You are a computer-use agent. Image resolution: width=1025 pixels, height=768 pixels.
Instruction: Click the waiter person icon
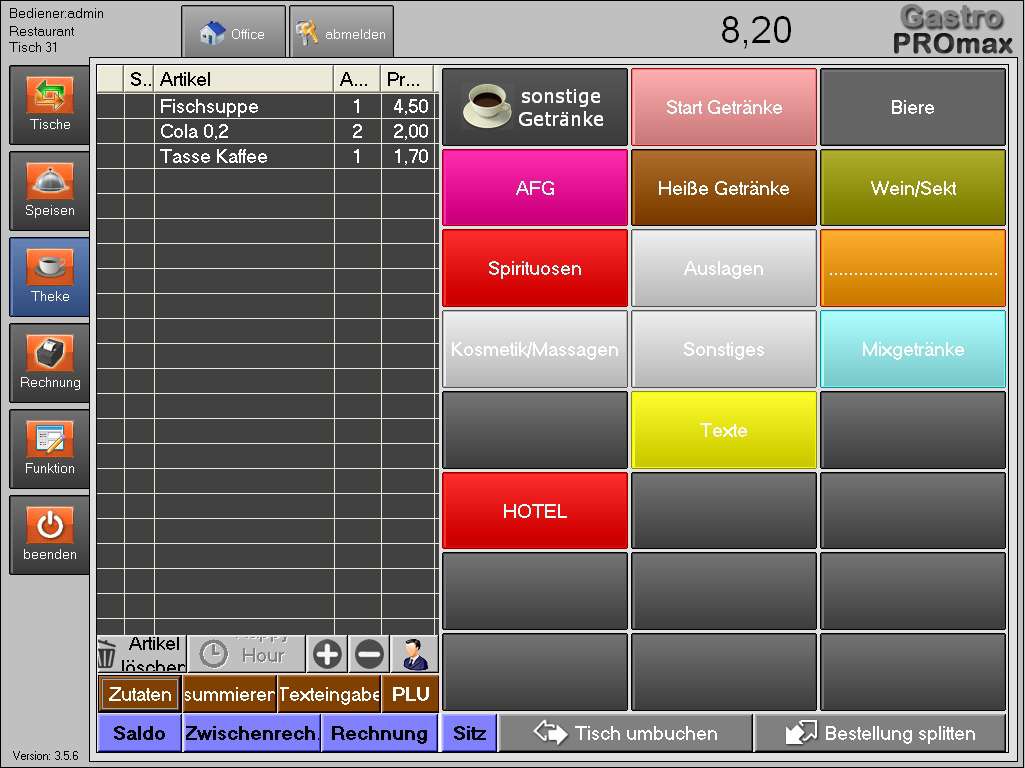coord(414,655)
